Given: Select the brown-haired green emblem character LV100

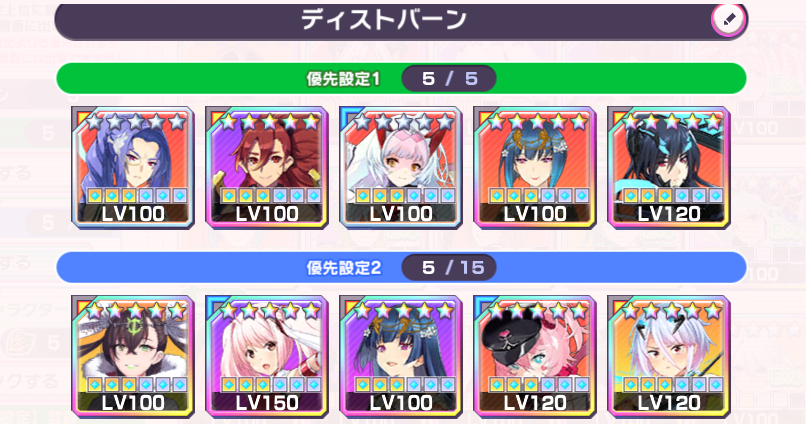Looking at the screenshot, I should click(133, 357).
